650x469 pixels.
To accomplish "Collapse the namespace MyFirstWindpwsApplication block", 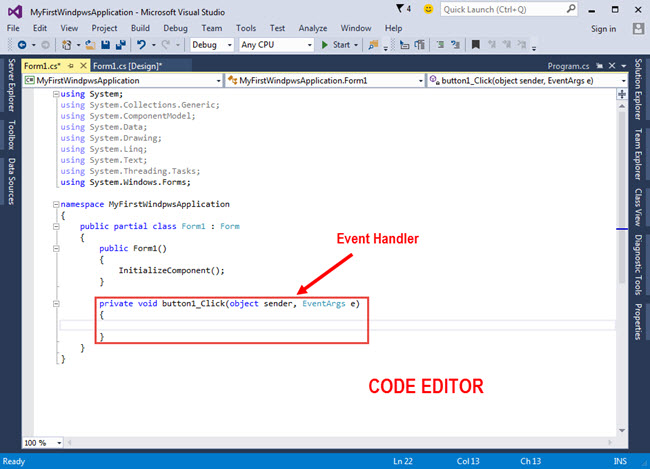I will 56,204.
